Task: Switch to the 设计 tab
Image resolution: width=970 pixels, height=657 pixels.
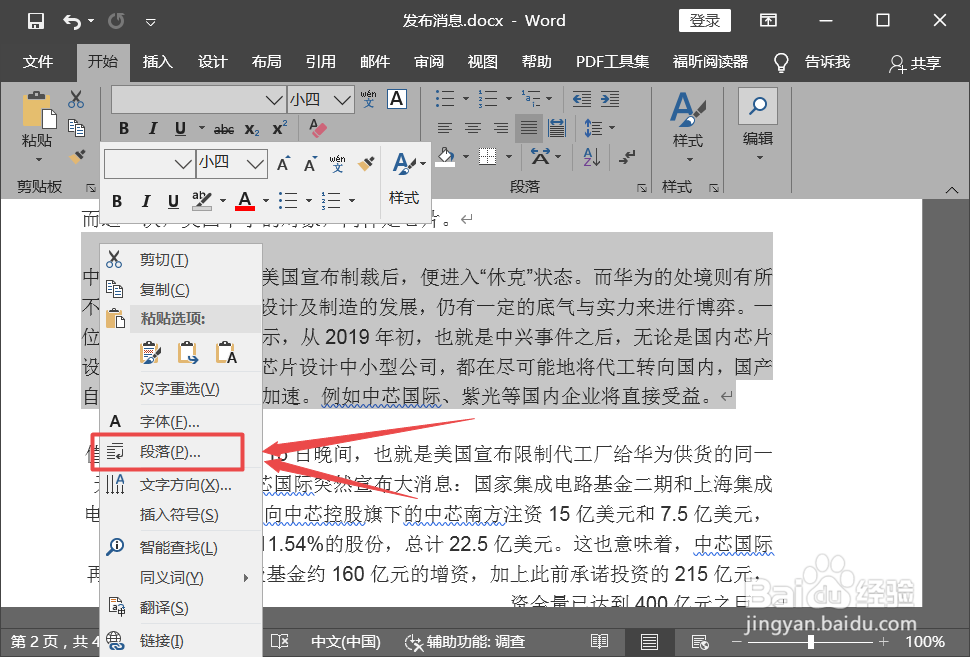Action: pyautogui.click(x=212, y=62)
